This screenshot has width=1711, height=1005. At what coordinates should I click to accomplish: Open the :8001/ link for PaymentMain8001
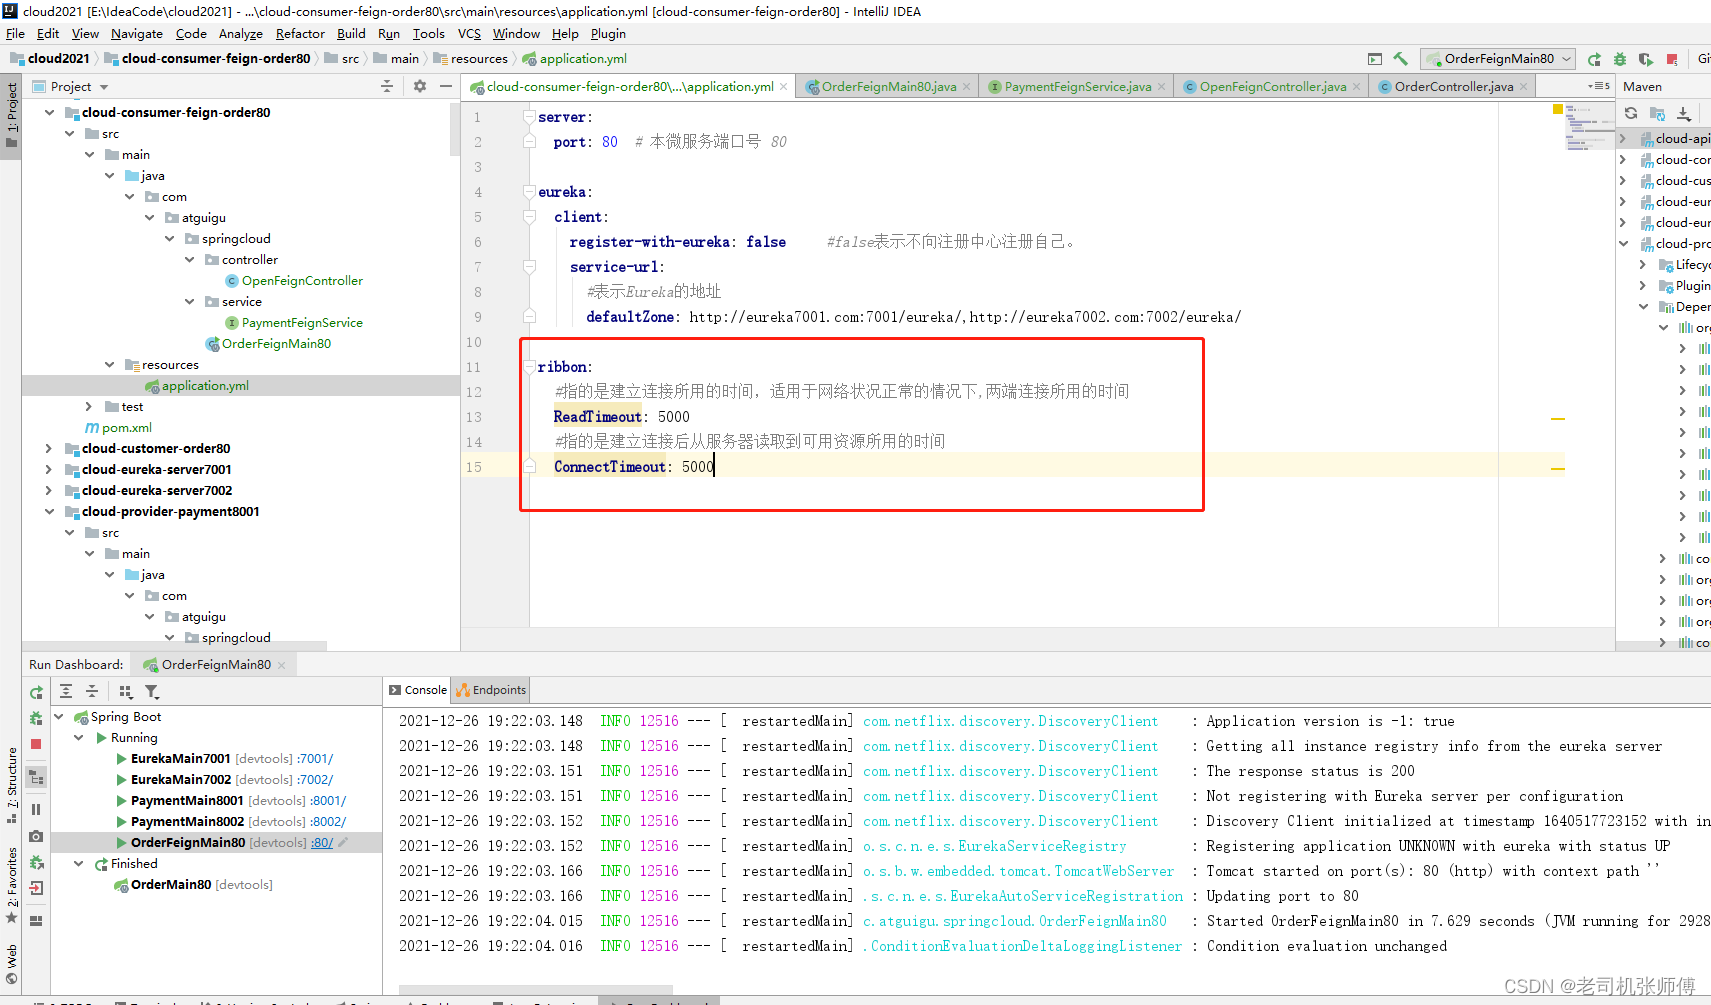coord(328,801)
